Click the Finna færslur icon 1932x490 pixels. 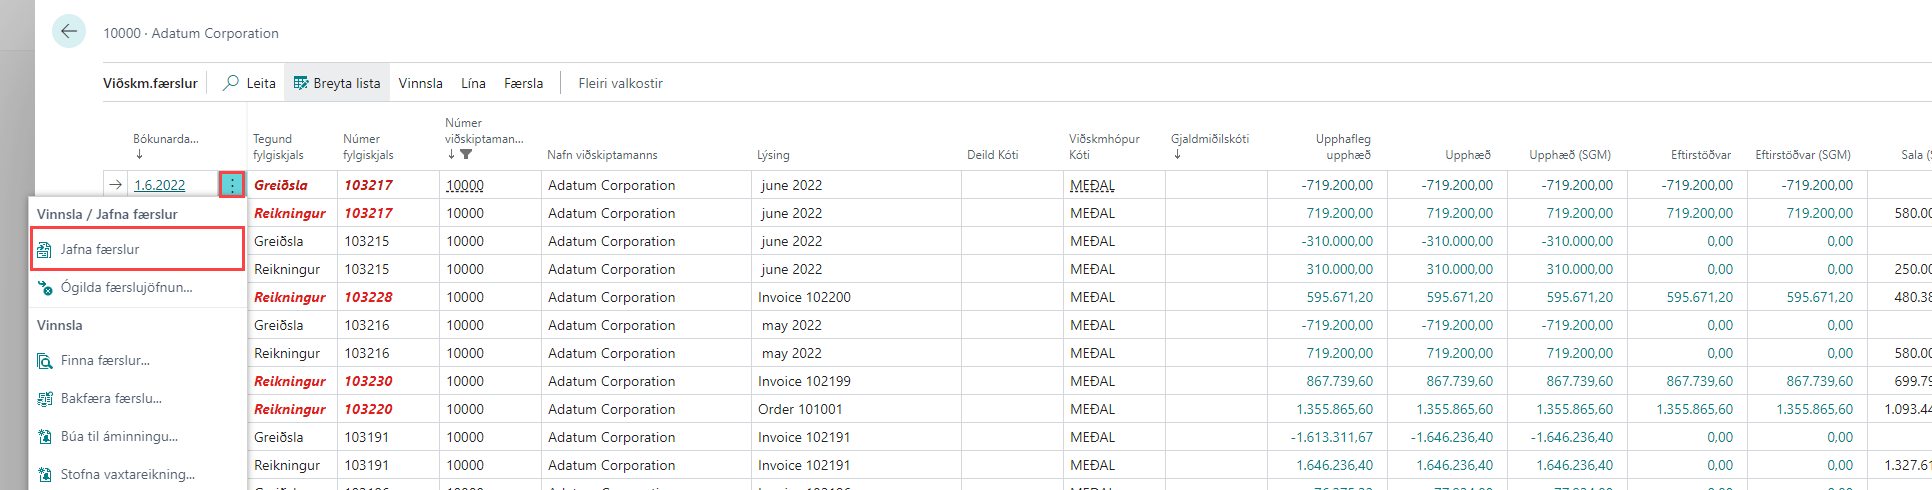tap(45, 361)
